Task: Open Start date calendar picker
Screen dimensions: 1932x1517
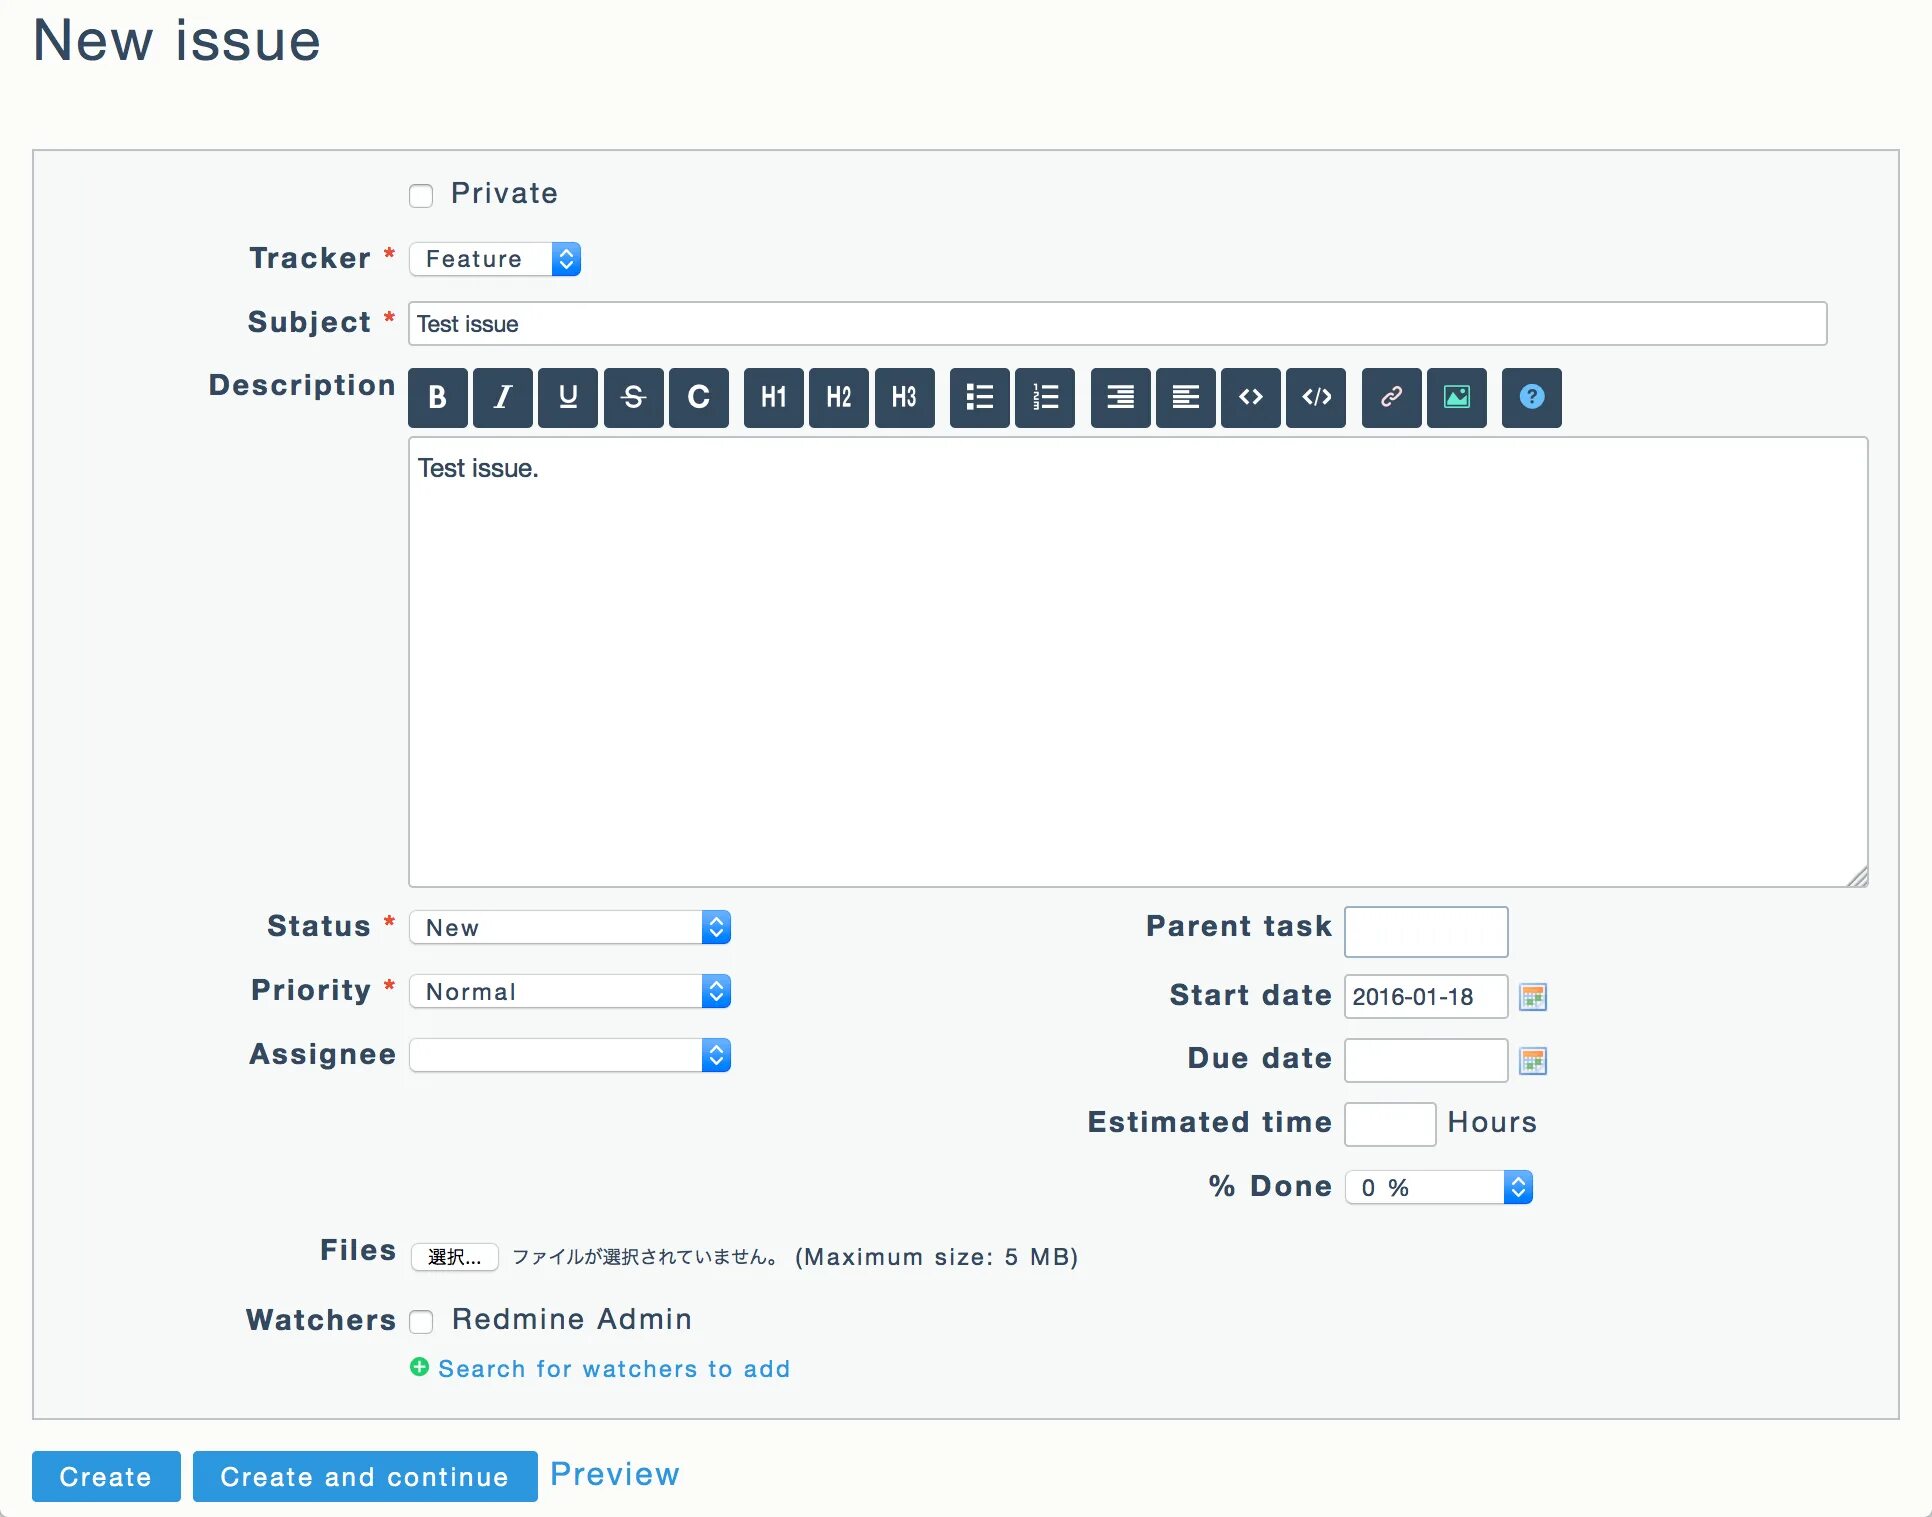Action: pyautogui.click(x=1532, y=997)
